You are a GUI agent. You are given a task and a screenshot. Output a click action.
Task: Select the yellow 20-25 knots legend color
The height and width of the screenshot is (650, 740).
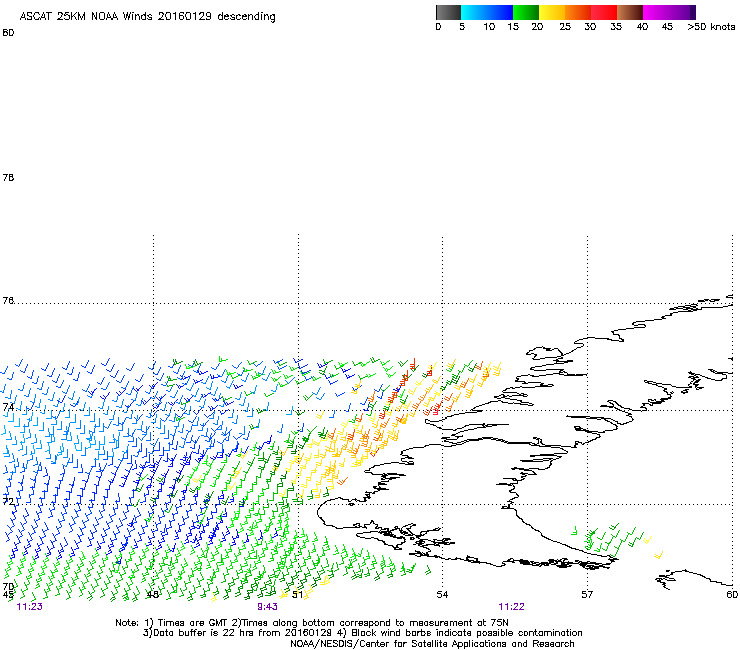[552, 12]
